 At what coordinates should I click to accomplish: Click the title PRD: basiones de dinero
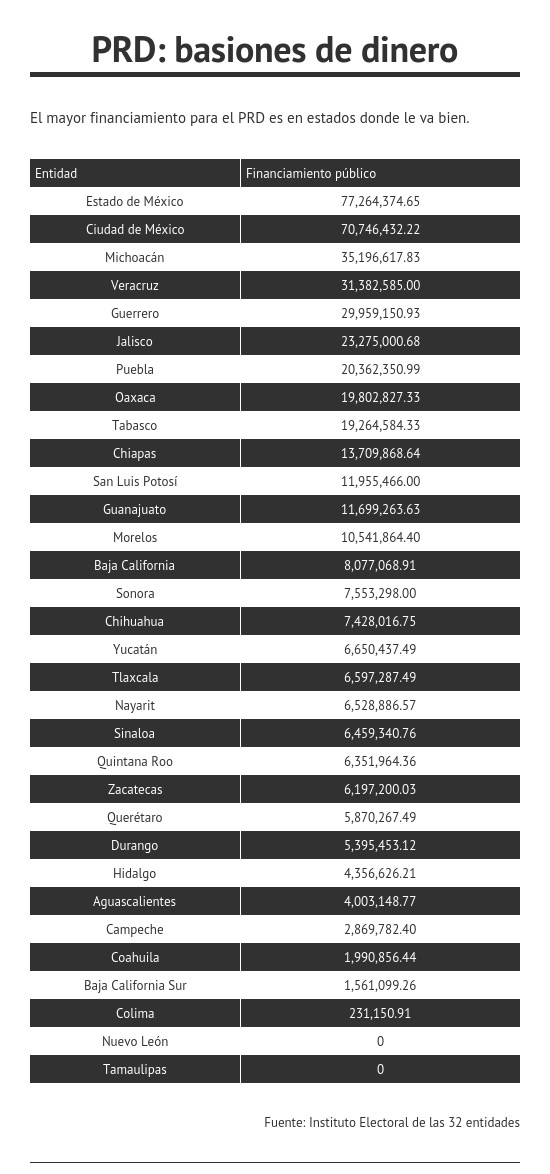[275, 50]
